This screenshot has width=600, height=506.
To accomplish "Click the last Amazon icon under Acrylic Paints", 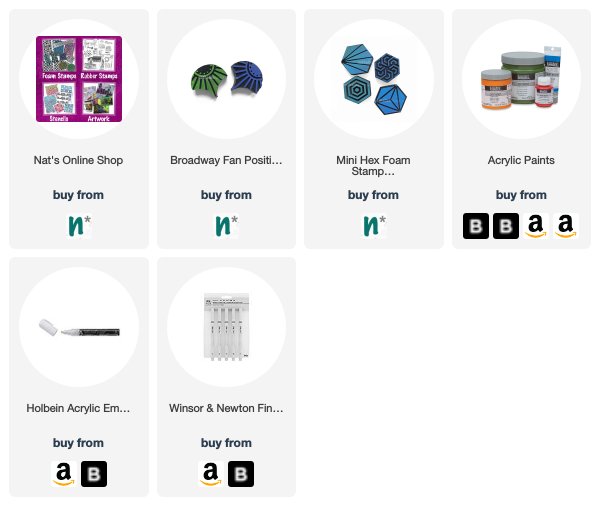I will (566, 226).
